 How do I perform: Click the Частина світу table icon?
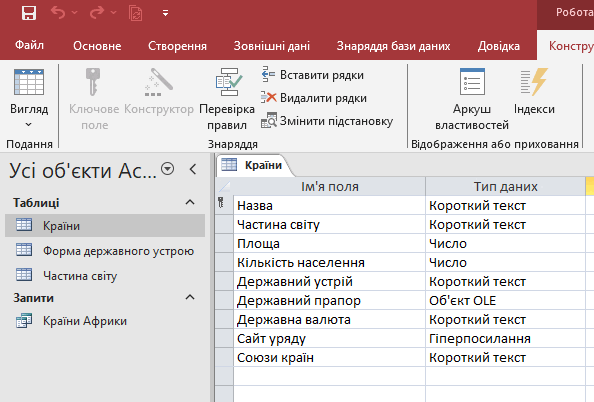click(24, 275)
